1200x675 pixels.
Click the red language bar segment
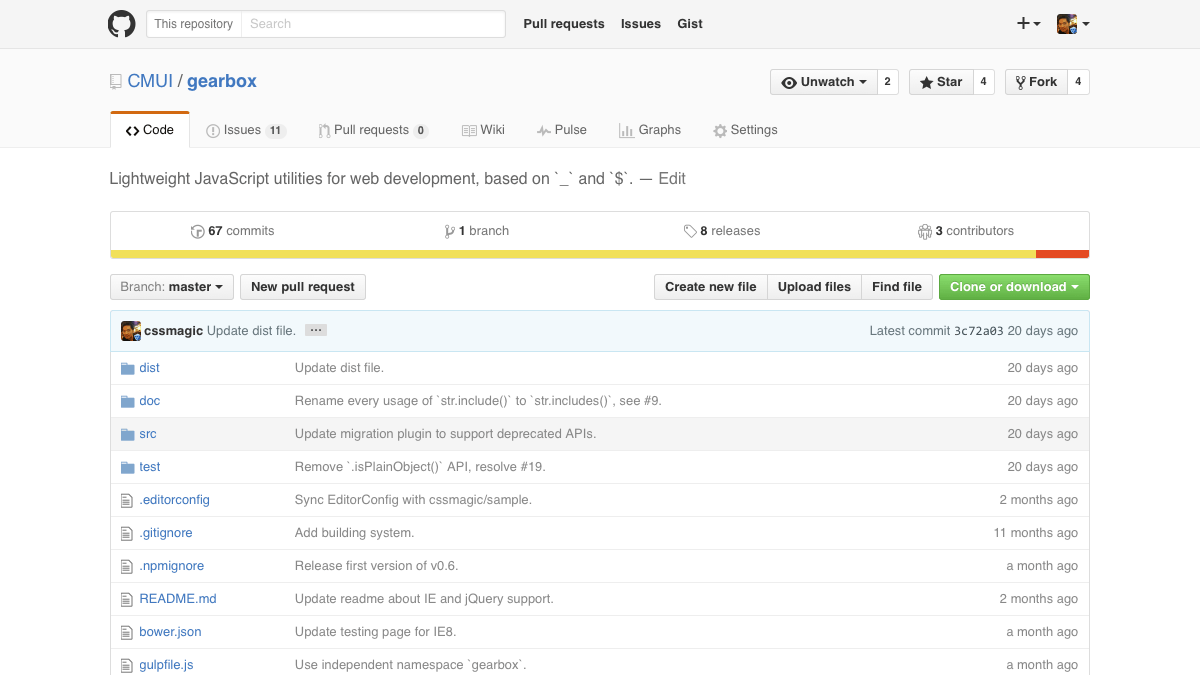pos(1063,254)
